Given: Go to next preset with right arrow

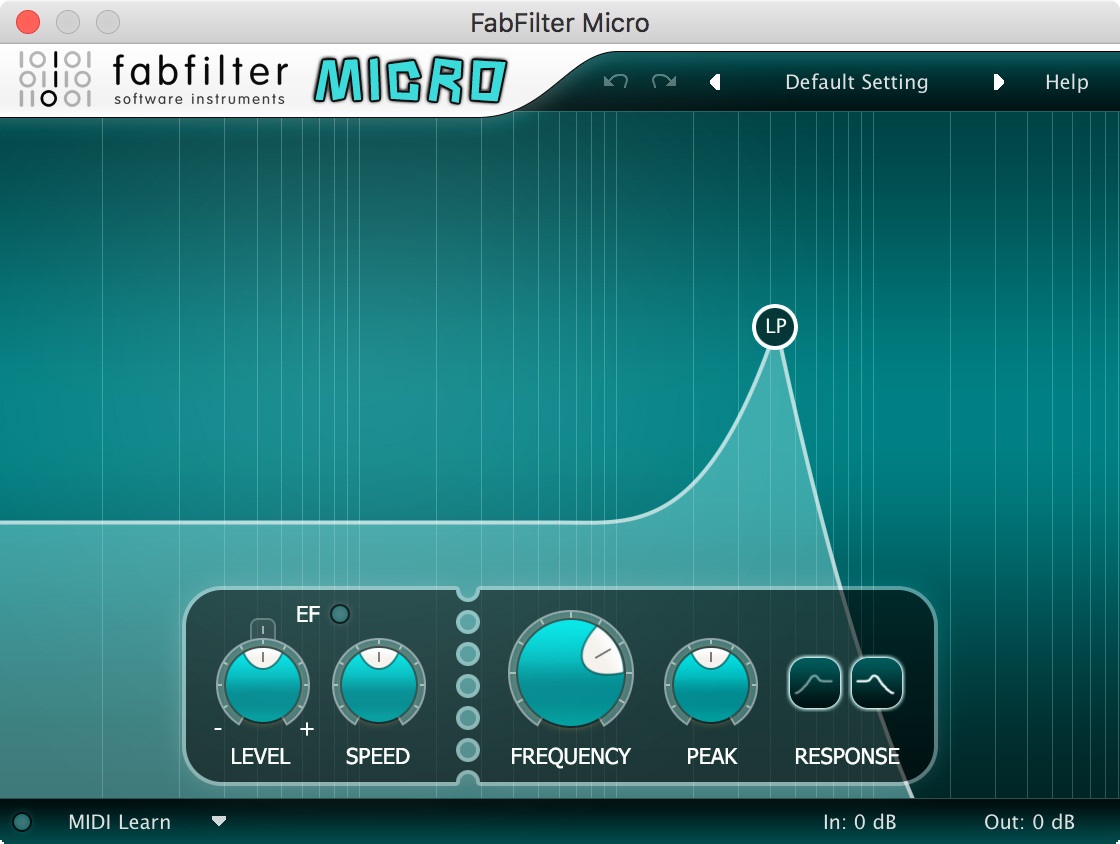Looking at the screenshot, I should pos(999,82).
